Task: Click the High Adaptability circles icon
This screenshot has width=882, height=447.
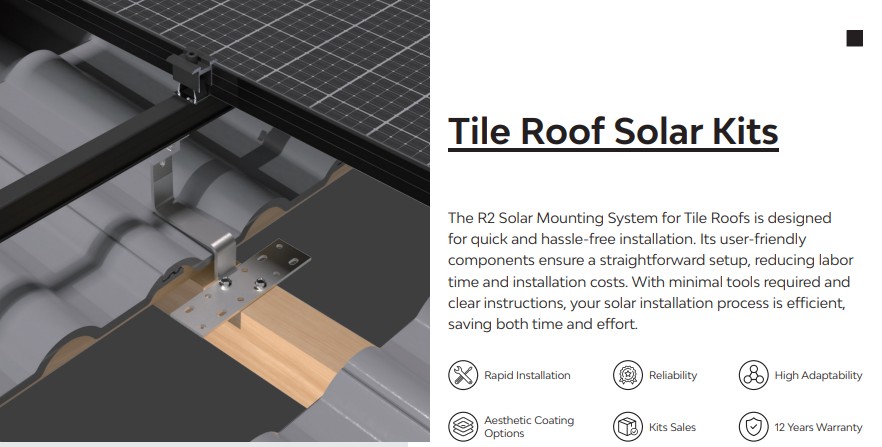Action: click(753, 375)
